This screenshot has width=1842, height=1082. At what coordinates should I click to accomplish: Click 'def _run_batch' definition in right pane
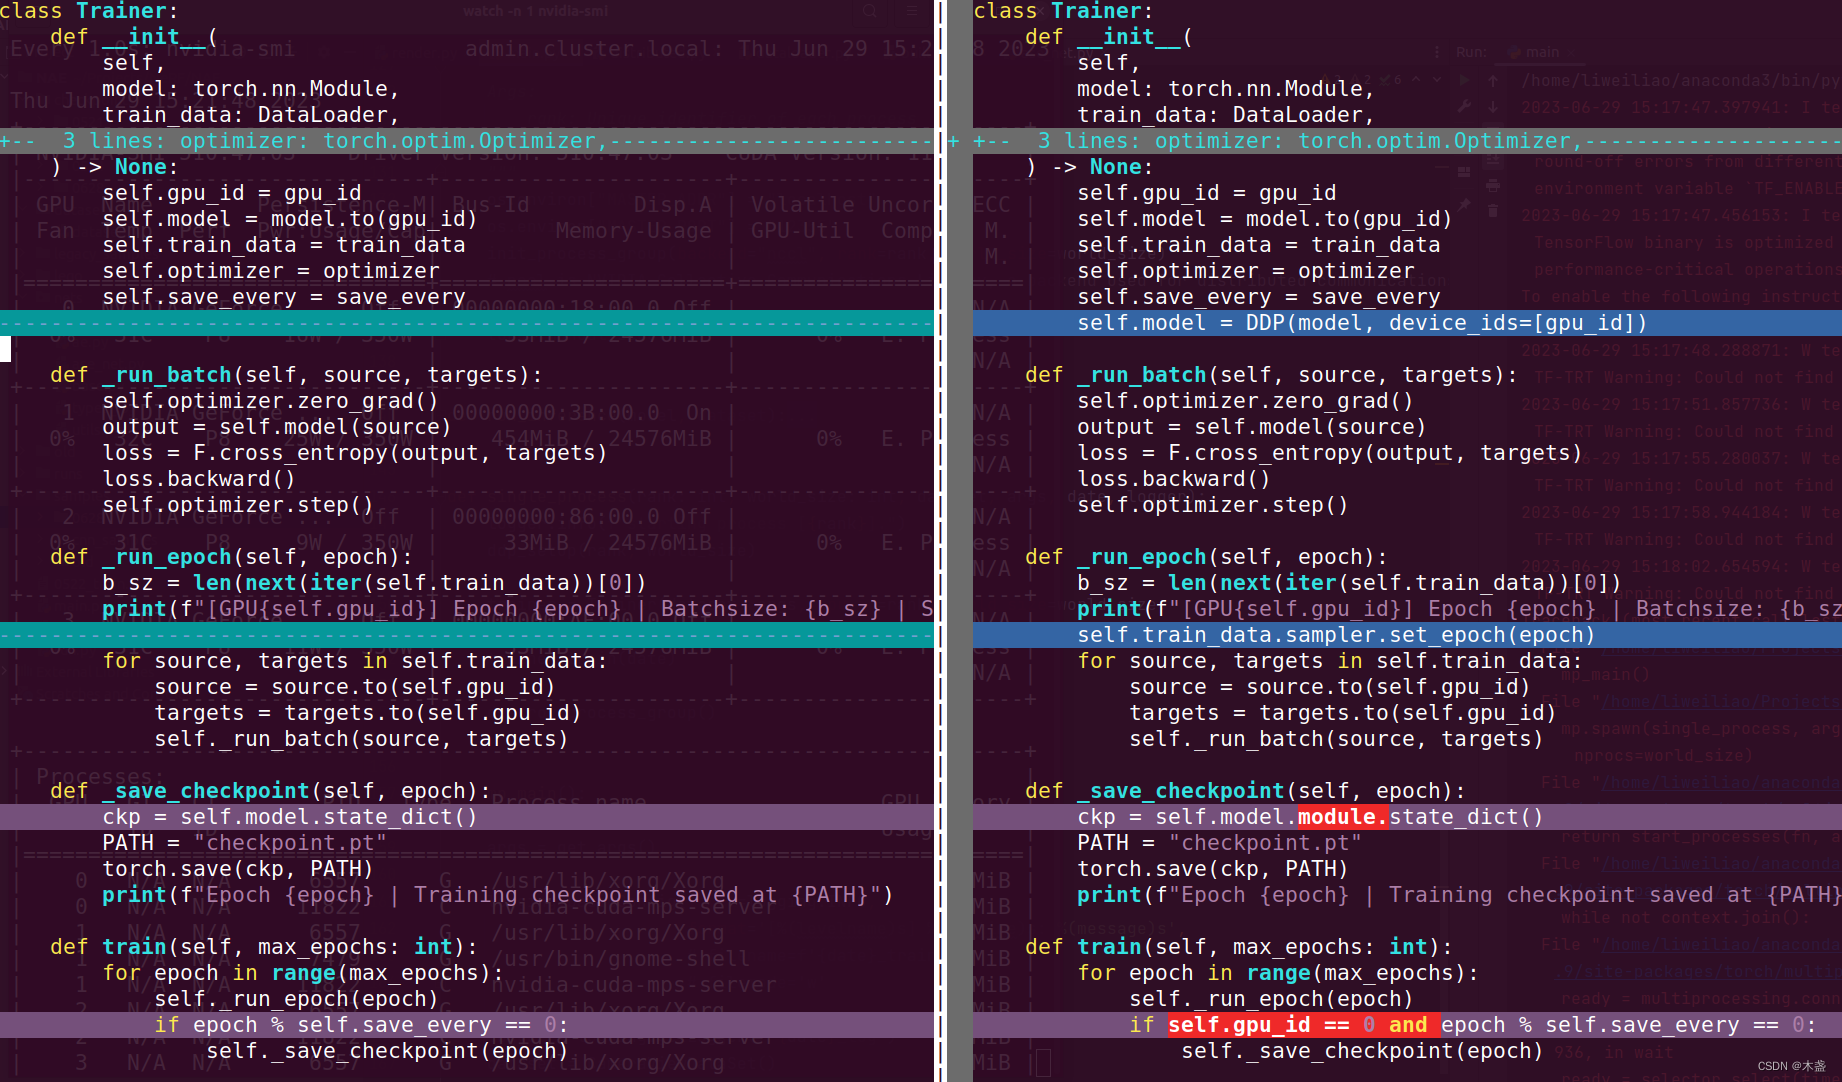click(x=1272, y=375)
